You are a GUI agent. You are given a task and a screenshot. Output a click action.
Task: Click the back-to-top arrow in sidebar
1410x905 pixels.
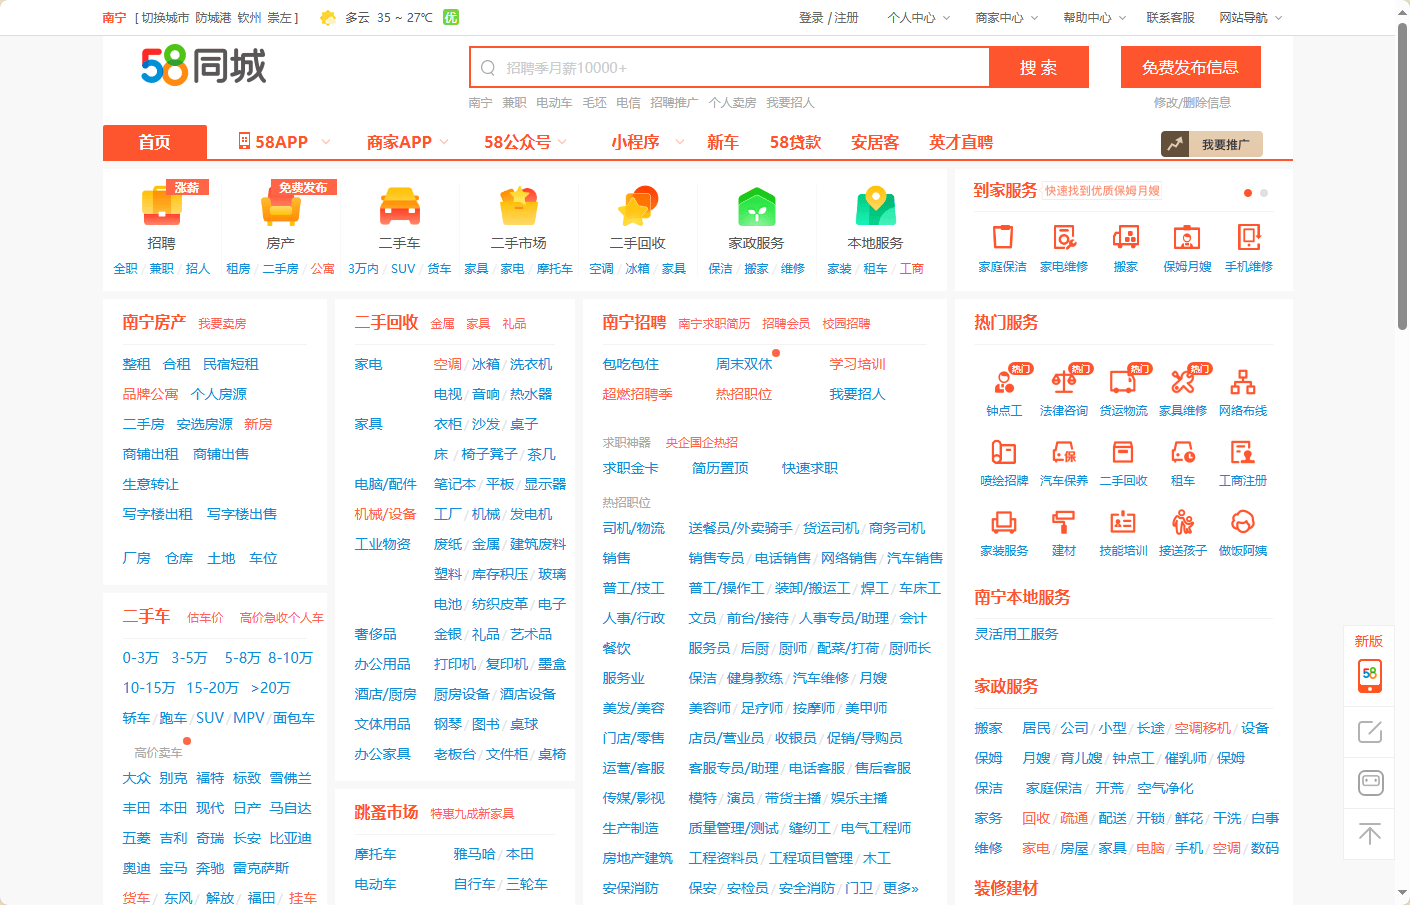coord(1370,834)
